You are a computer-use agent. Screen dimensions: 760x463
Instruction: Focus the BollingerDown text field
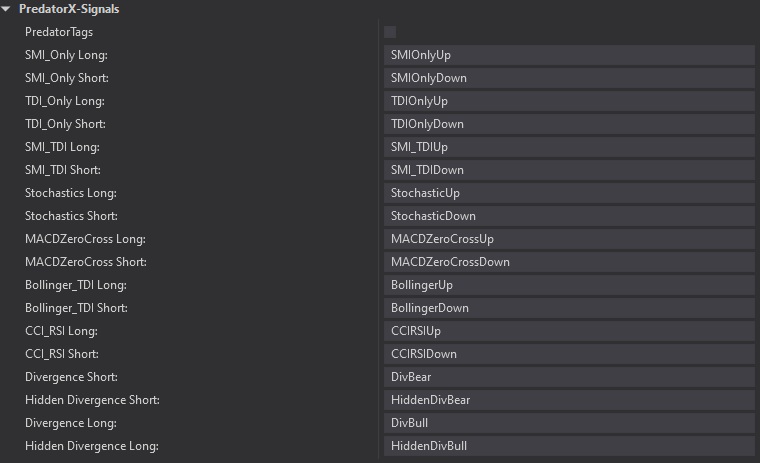click(x=568, y=308)
